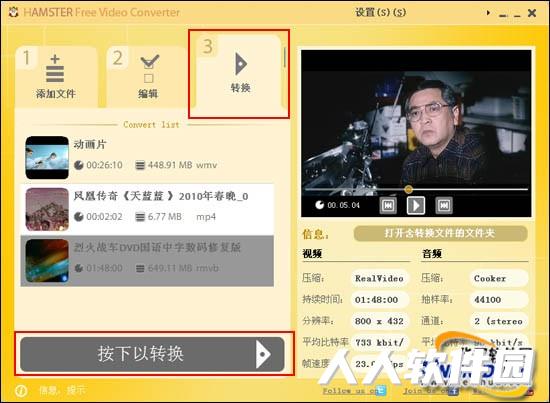The height and width of the screenshot is (403, 550).
Task: Click the Join us on Facebook link
Action: [x=431, y=390]
